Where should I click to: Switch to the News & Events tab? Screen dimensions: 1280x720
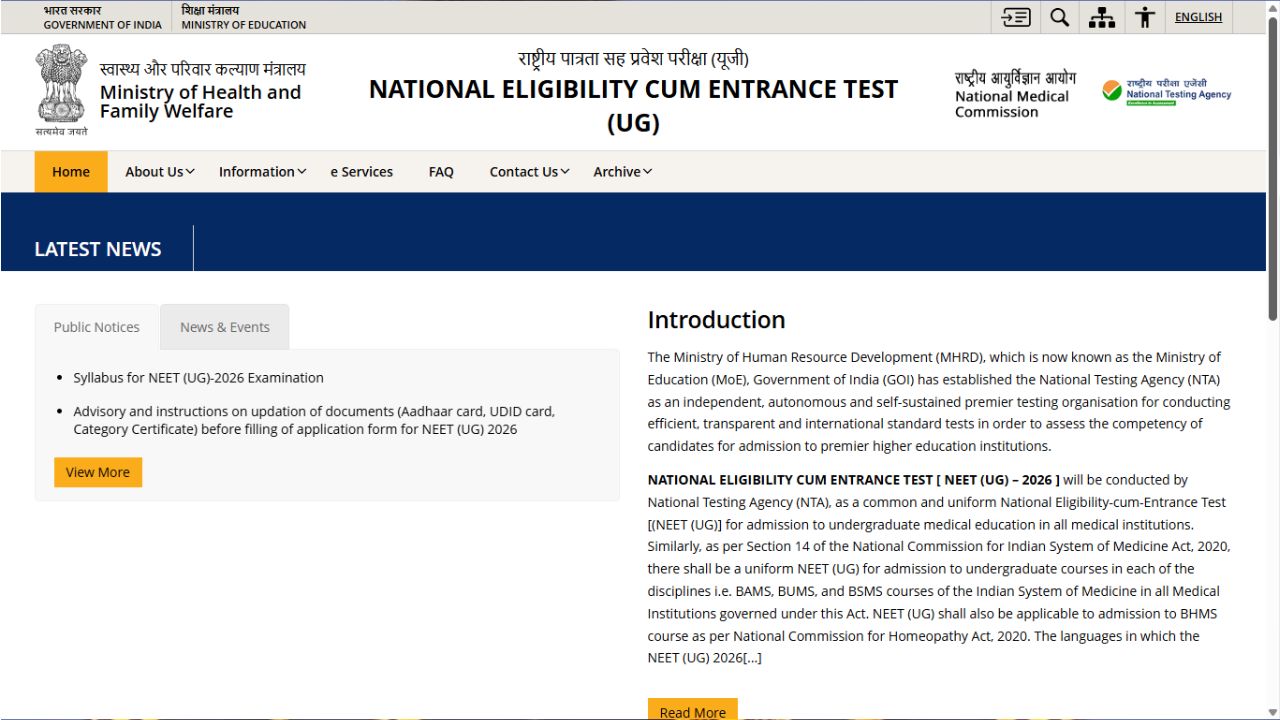coord(225,327)
